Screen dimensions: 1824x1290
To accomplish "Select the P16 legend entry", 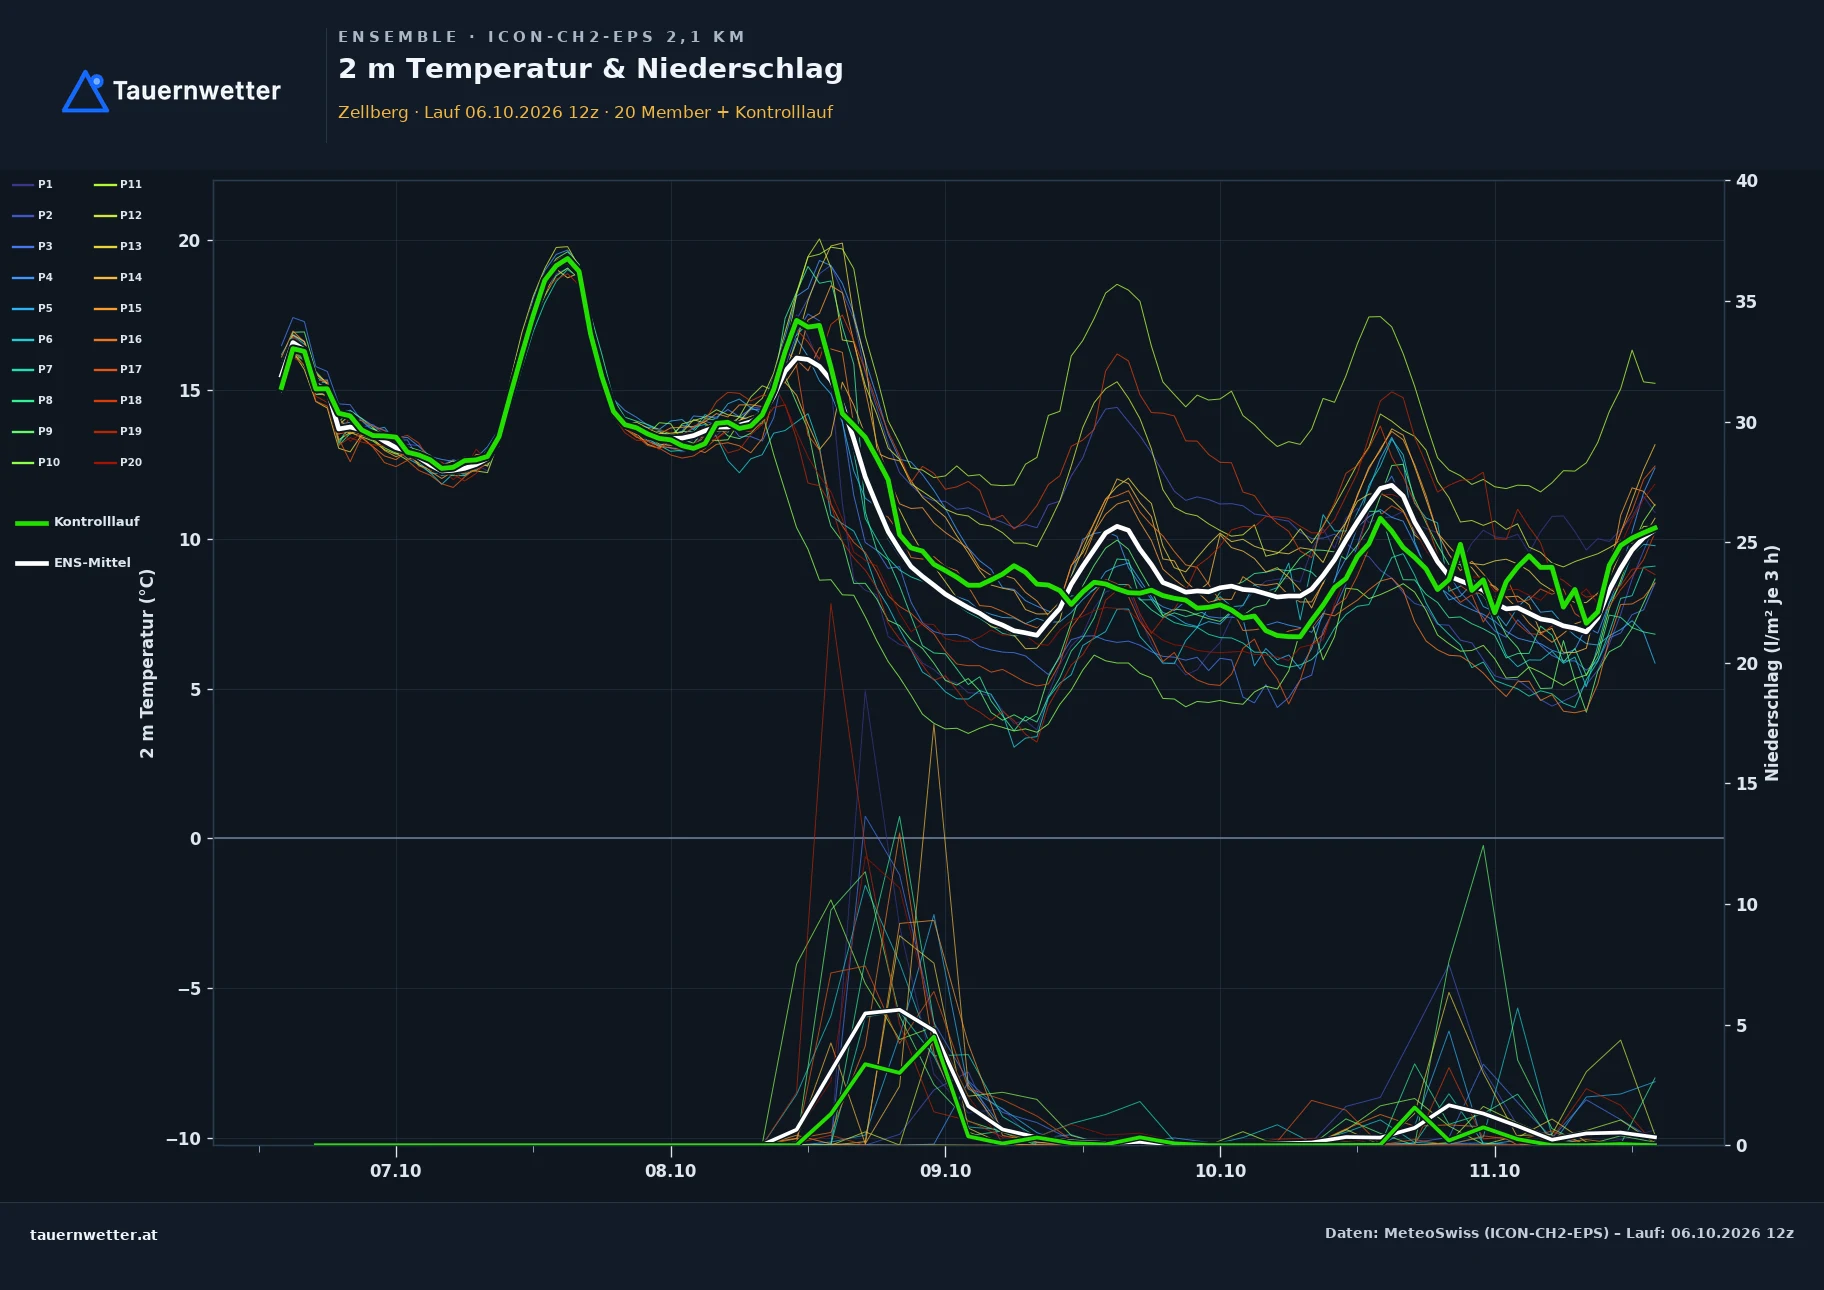I will (118, 339).
